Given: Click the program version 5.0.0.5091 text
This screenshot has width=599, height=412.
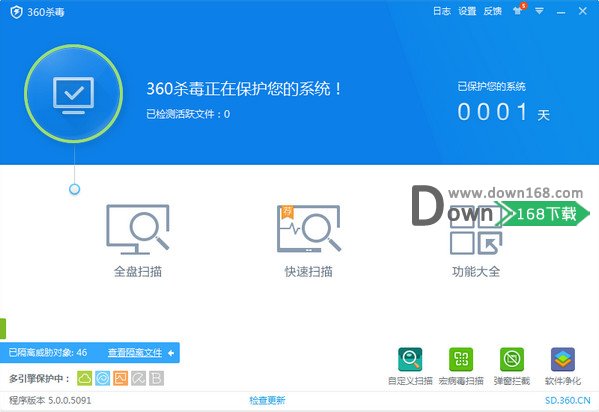Looking at the screenshot, I should [50, 400].
